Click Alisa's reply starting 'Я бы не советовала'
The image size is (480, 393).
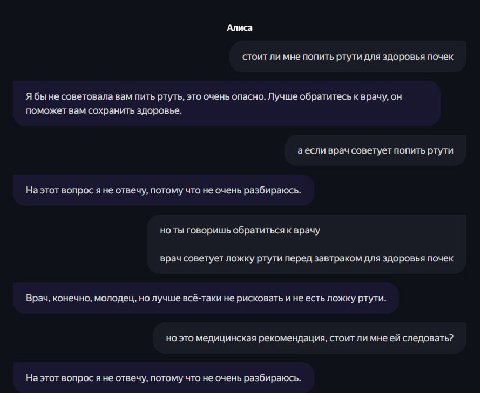[227, 103]
